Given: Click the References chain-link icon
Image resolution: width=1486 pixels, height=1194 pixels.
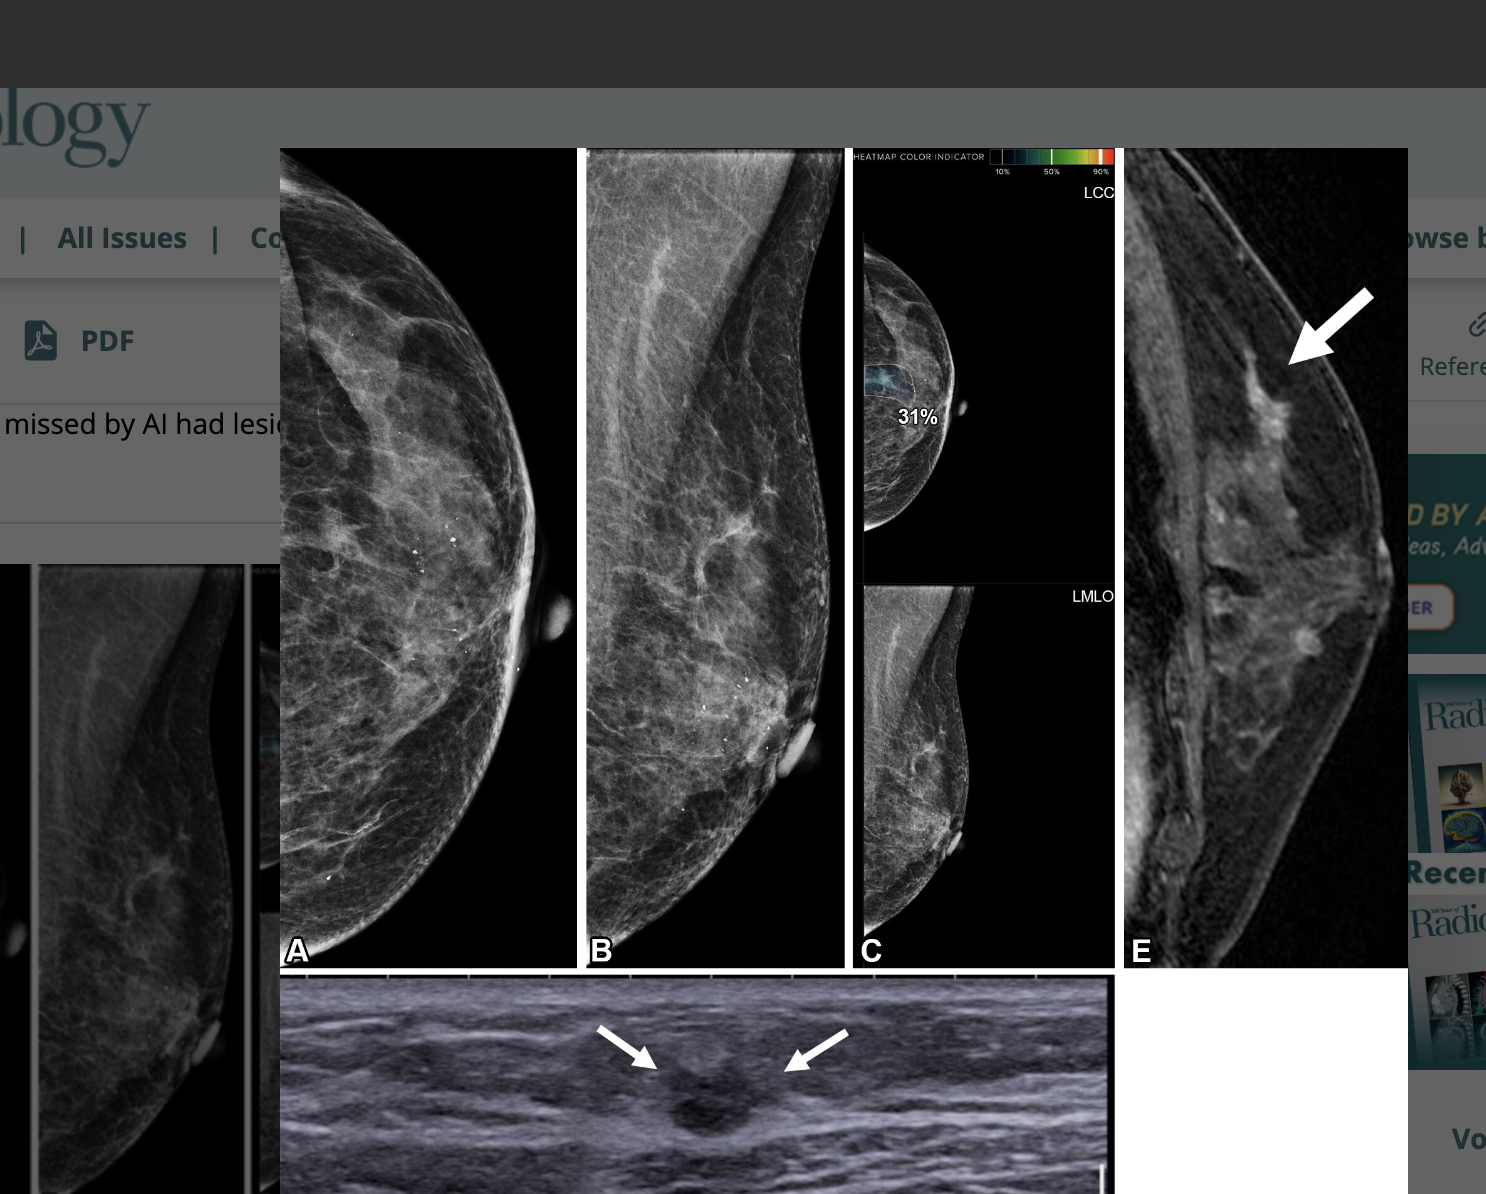Looking at the screenshot, I should click(1477, 324).
